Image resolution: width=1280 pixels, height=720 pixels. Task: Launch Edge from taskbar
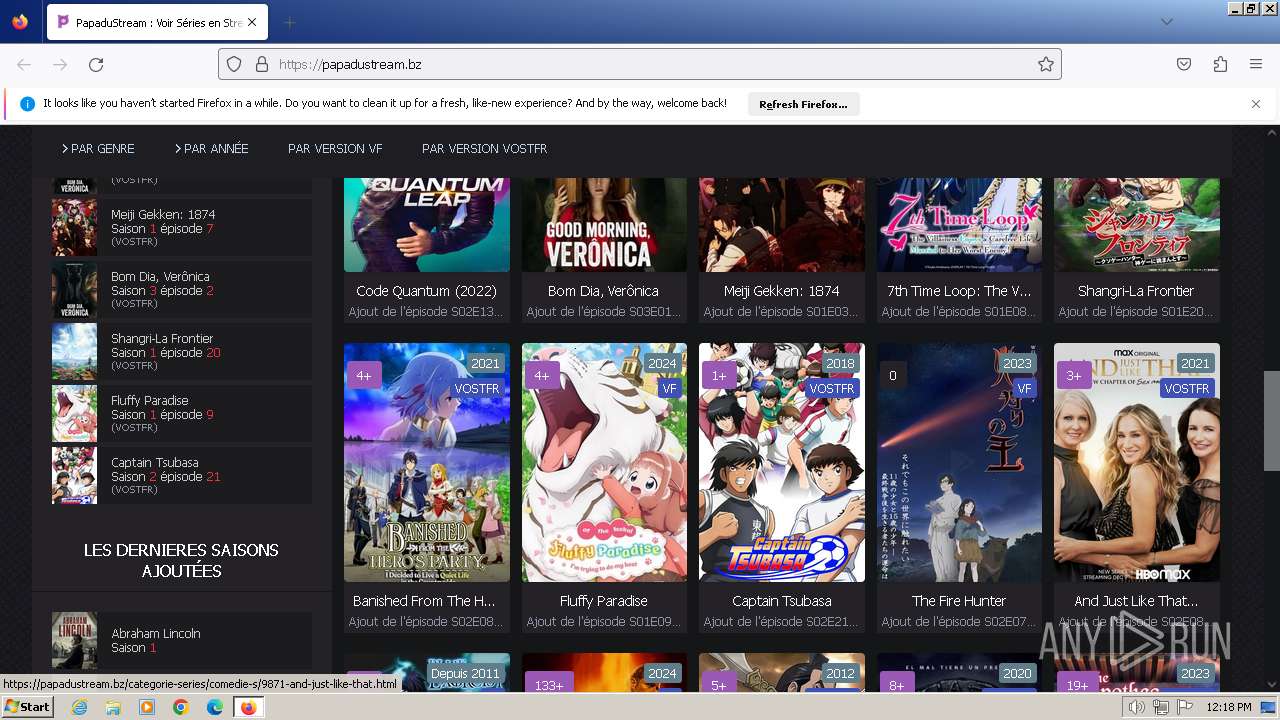(215, 707)
